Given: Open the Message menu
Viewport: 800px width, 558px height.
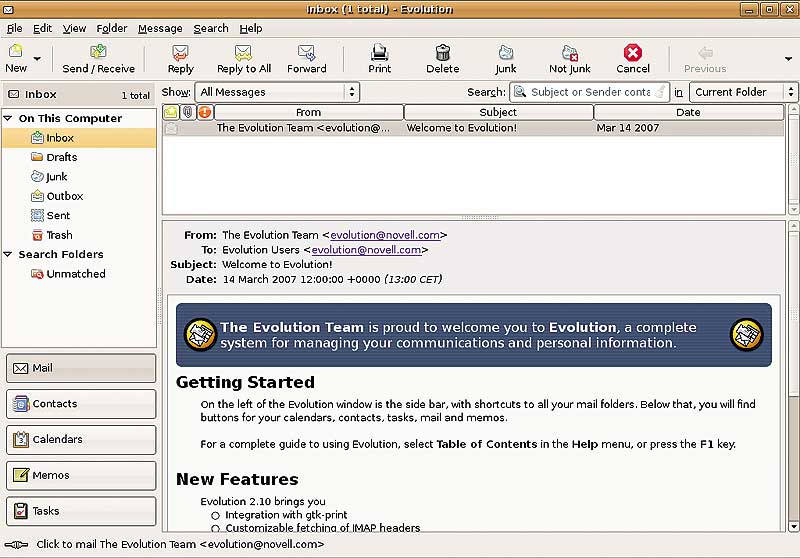Looking at the screenshot, I should (160, 29).
